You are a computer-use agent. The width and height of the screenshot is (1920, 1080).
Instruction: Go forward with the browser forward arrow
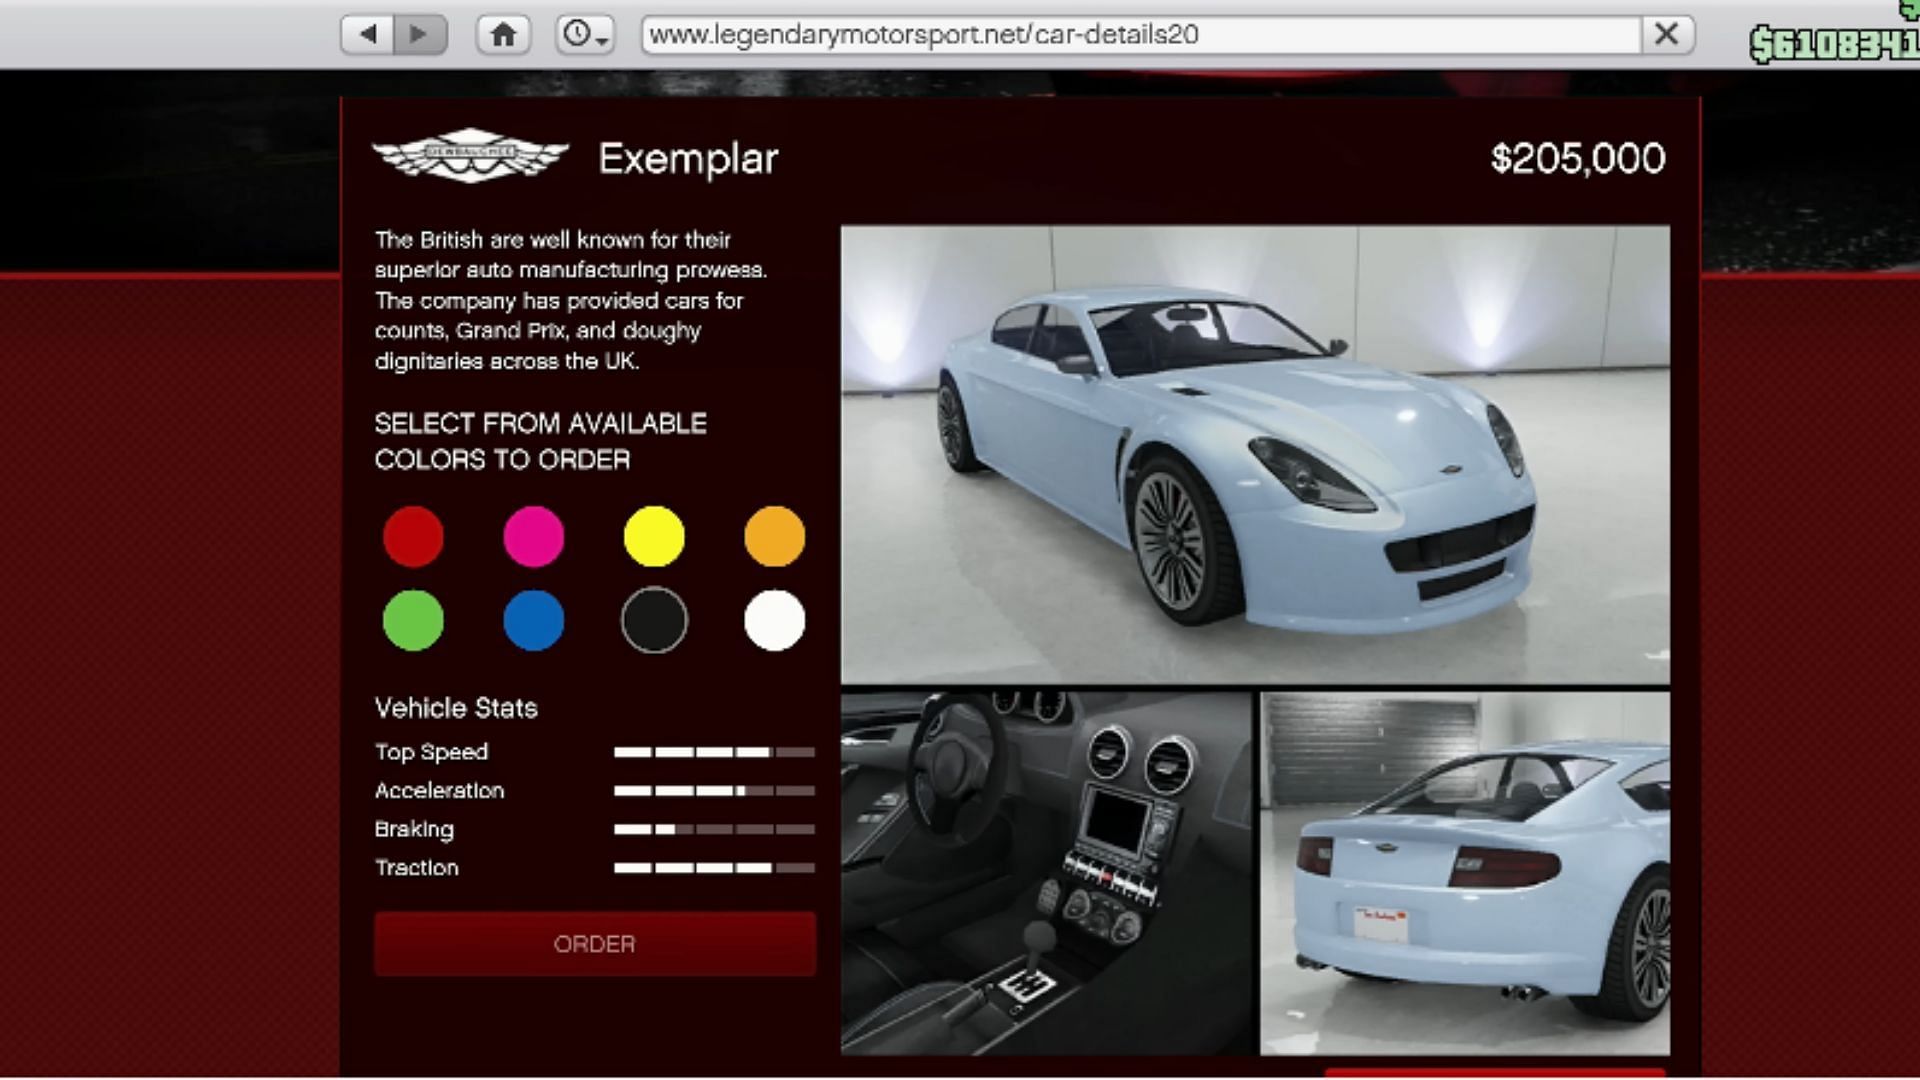[x=419, y=35]
